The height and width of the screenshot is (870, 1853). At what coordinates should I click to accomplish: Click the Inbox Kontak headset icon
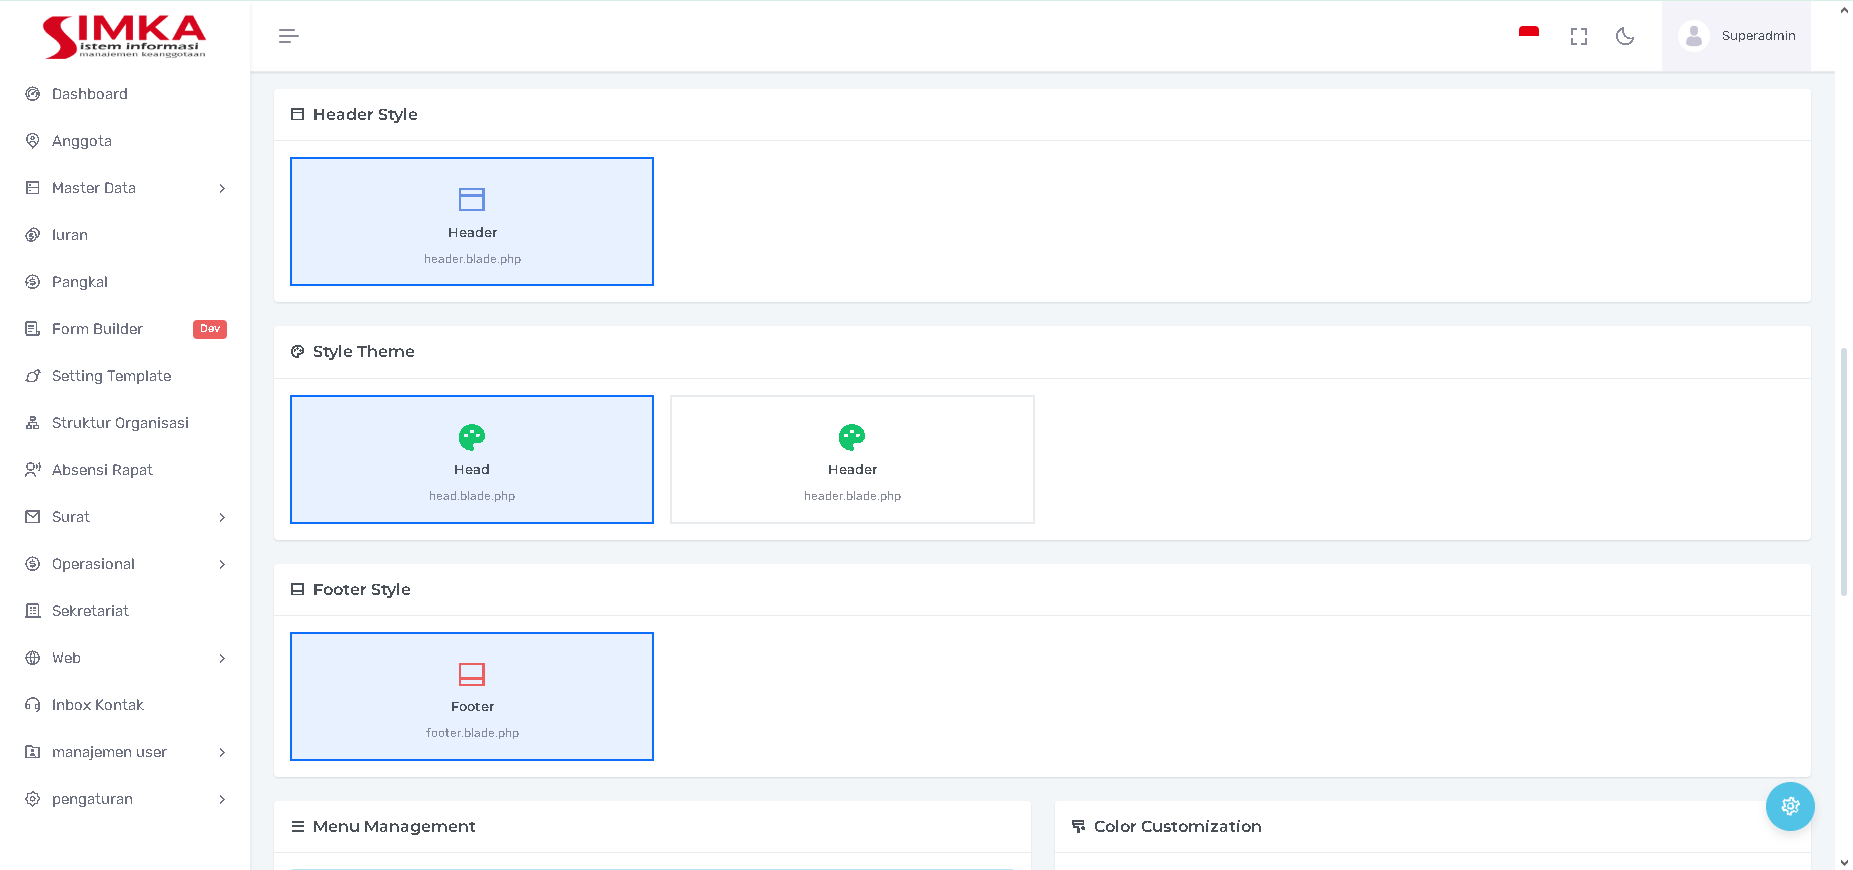coord(33,705)
